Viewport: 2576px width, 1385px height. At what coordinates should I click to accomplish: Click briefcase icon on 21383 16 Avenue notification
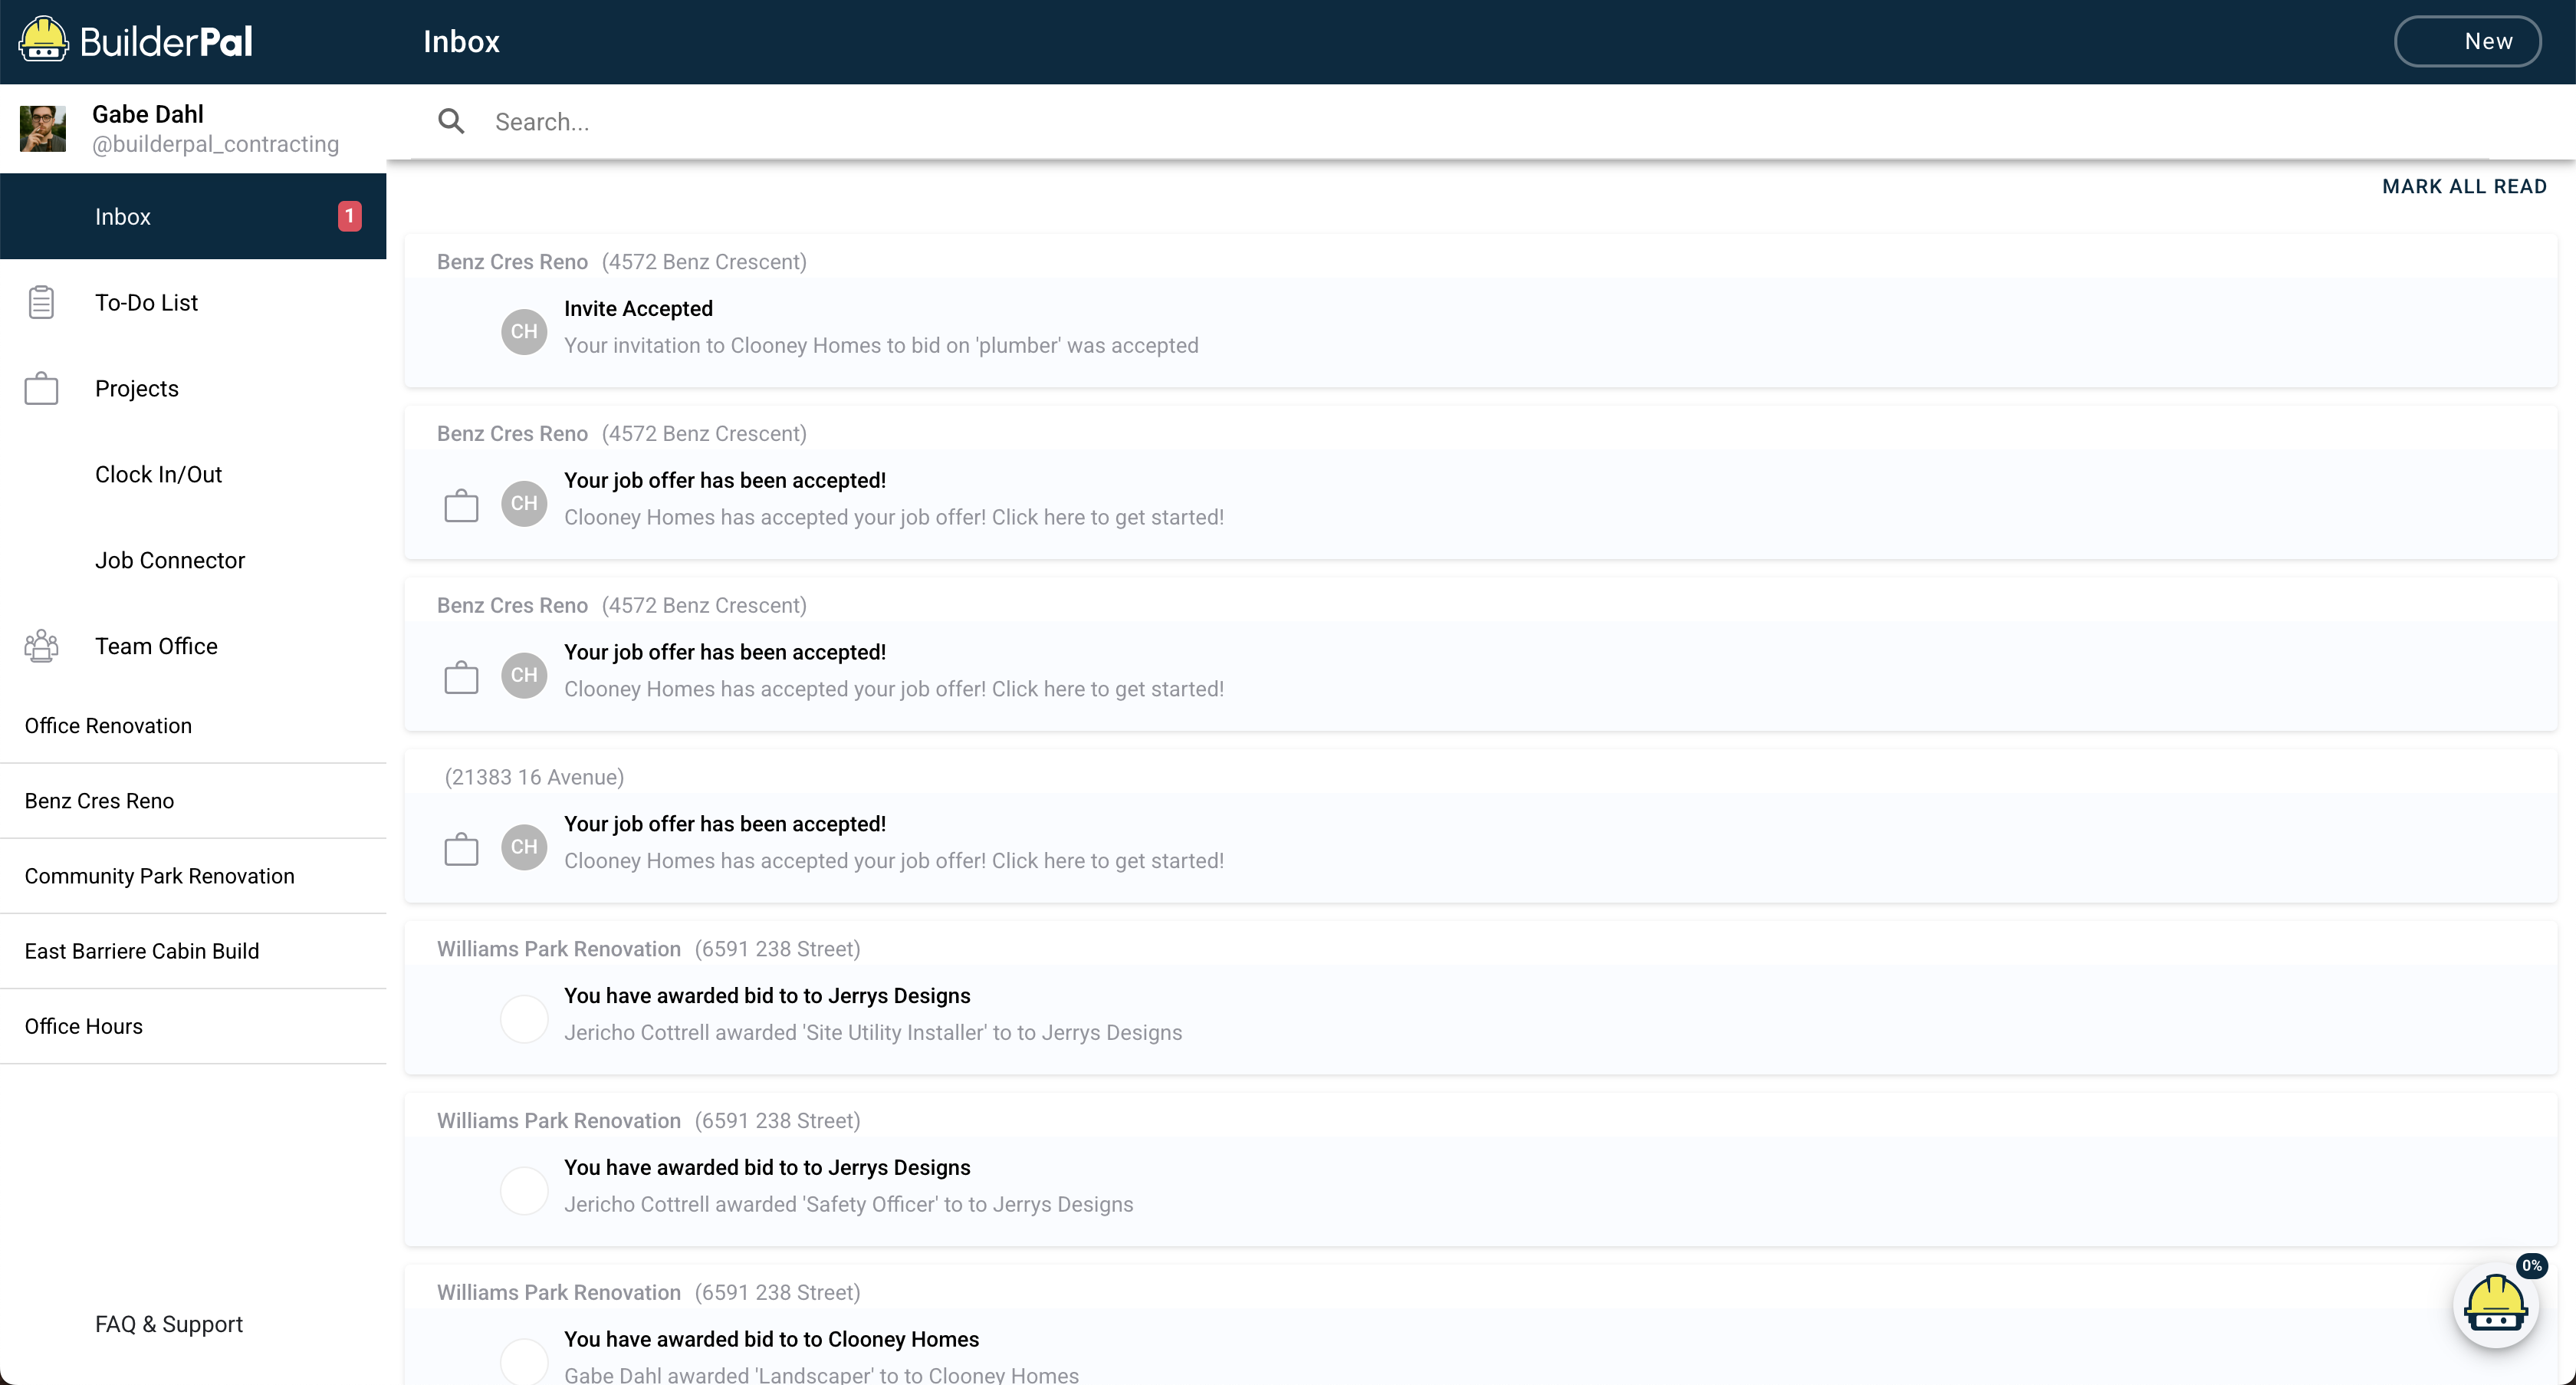[461, 849]
